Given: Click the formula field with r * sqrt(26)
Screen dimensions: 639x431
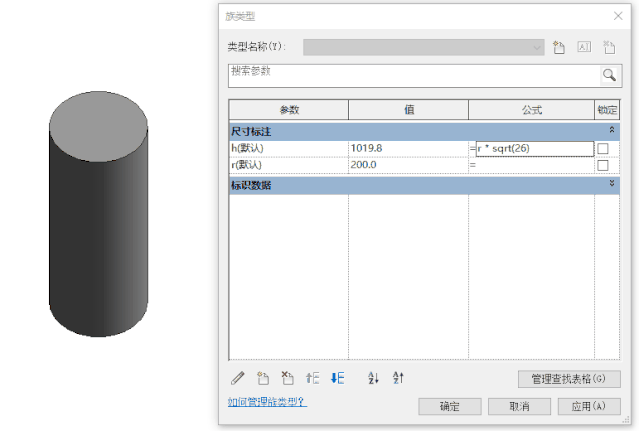Looking at the screenshot, I should 535,149.
